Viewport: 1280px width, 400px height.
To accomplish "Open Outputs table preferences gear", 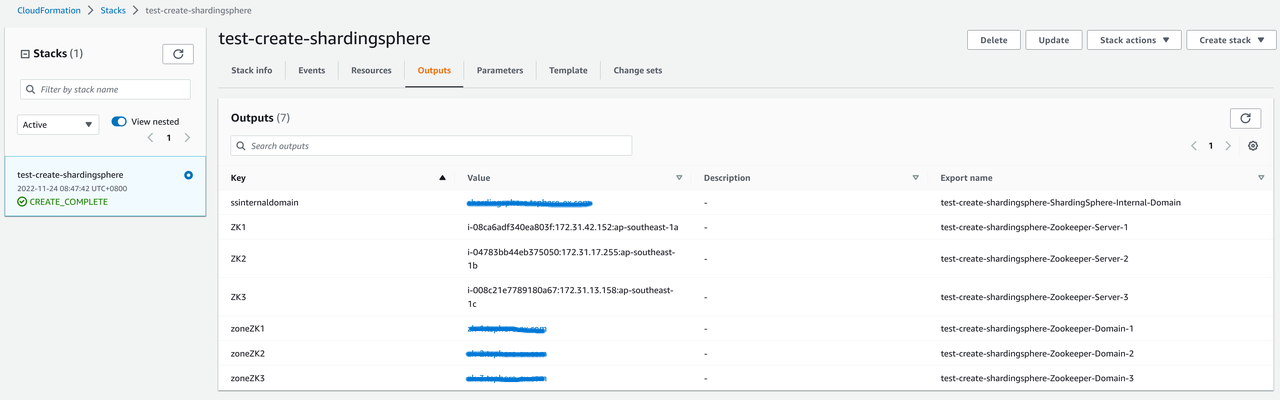I will (x=1253, y=146).
